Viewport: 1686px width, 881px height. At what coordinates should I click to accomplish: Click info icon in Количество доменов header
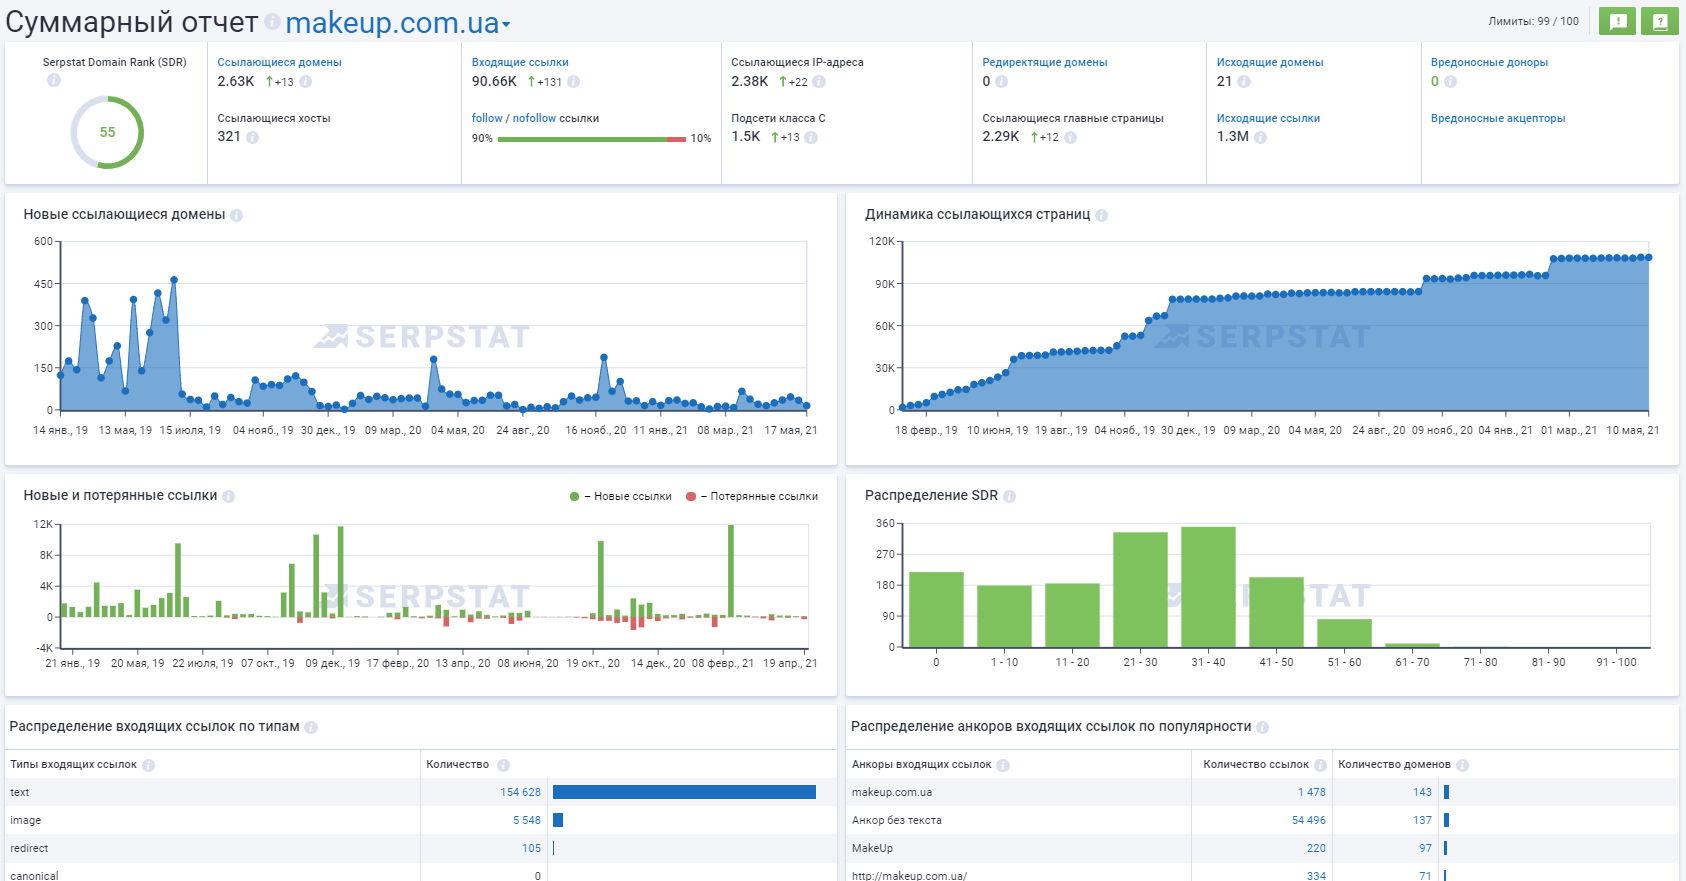click(1463, 765)
